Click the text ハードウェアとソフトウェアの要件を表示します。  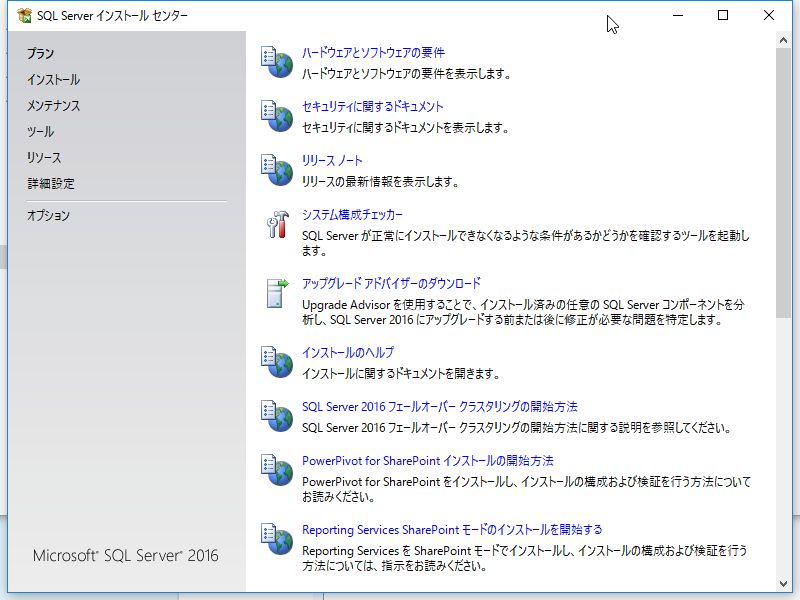[x=407, y=74]
